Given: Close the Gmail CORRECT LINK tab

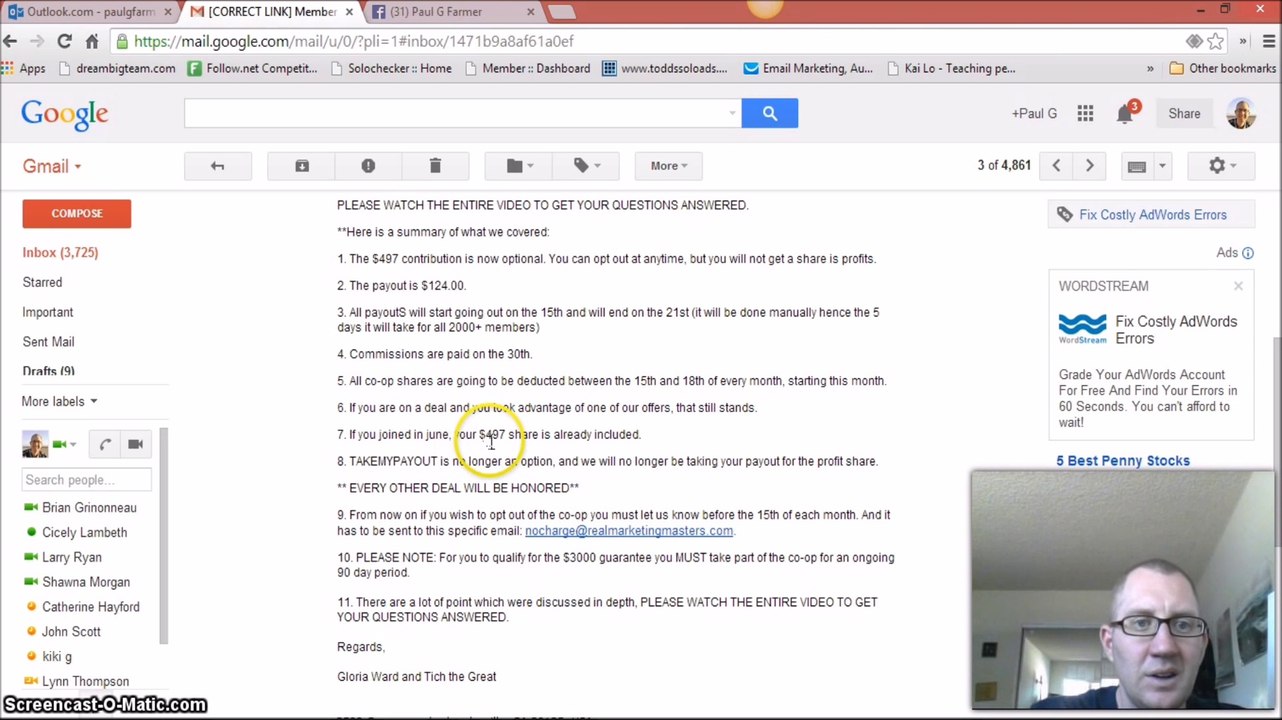Looking at the screenshot, I should pos(349,12).
